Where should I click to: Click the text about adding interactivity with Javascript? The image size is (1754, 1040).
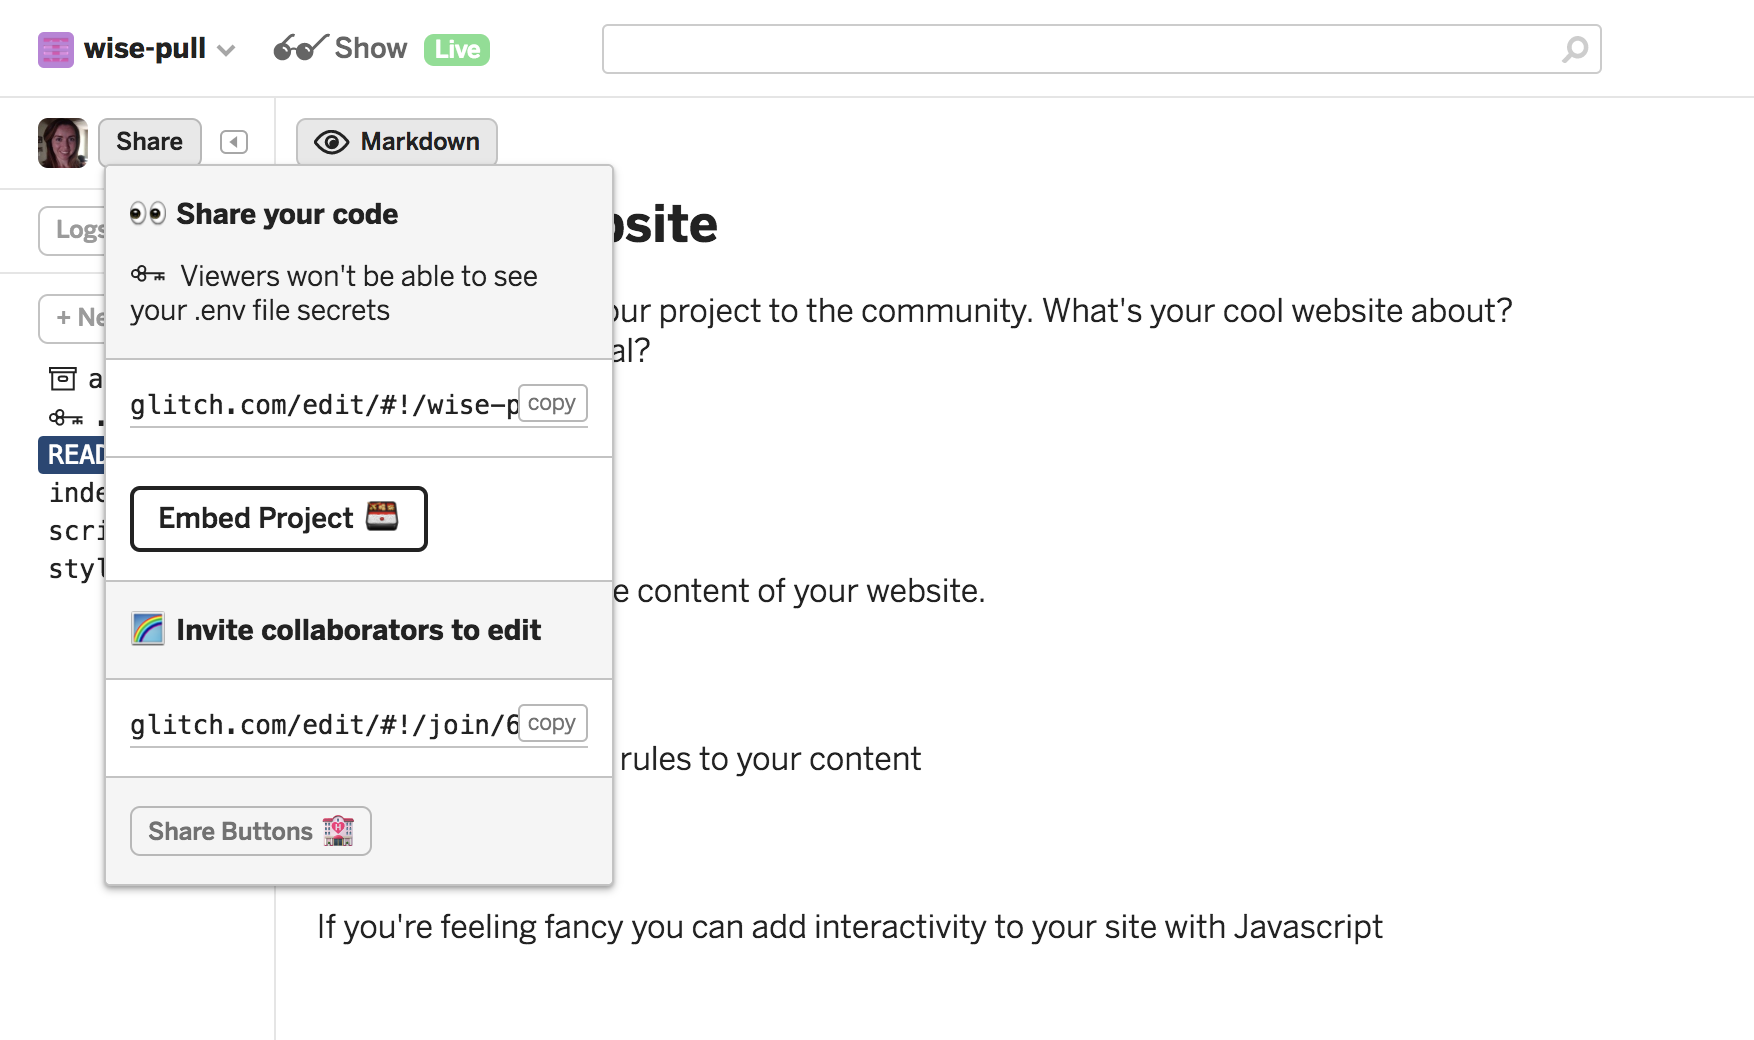click(x=850, y=927)
